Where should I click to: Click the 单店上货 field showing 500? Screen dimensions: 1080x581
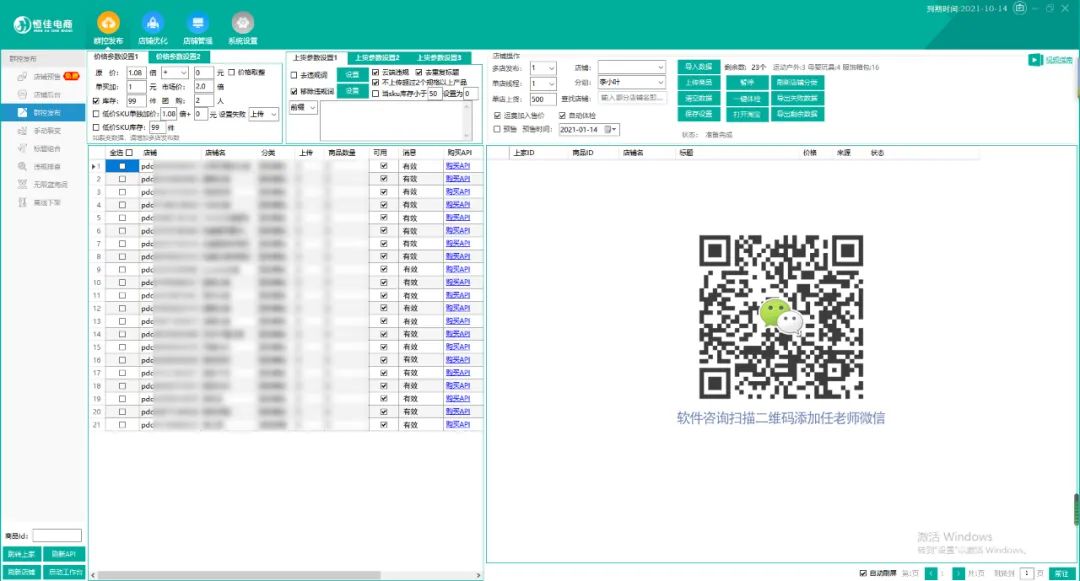pos(543,99)
